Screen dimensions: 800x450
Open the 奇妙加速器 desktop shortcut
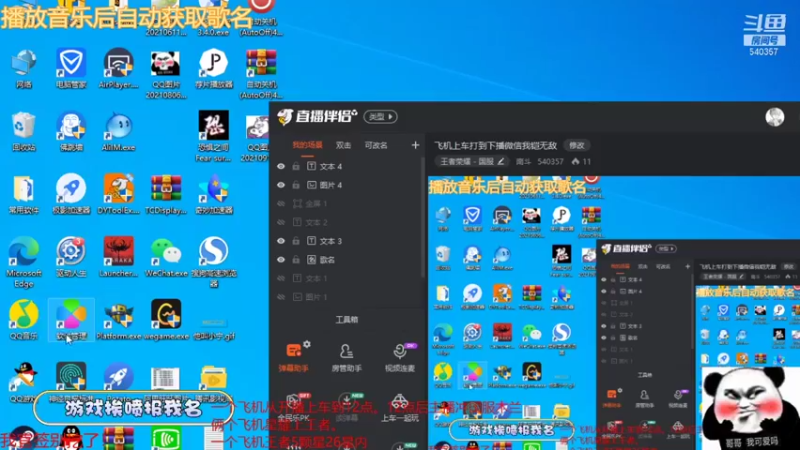click(214, 194)
